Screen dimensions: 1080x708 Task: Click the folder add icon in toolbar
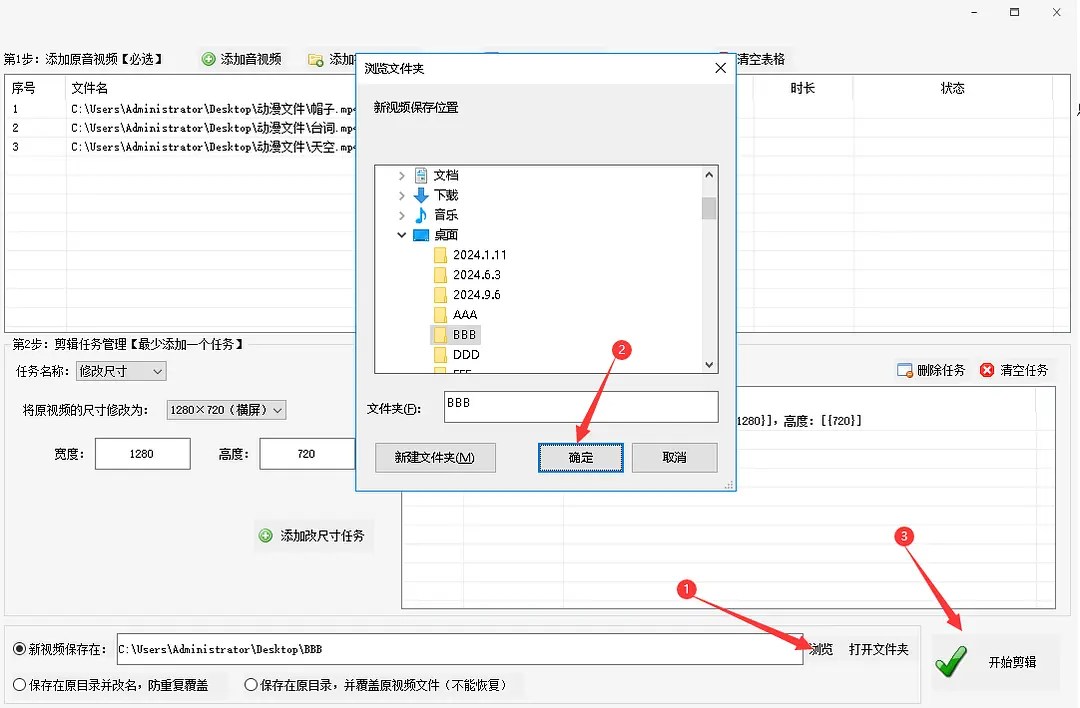coord(315,60)
